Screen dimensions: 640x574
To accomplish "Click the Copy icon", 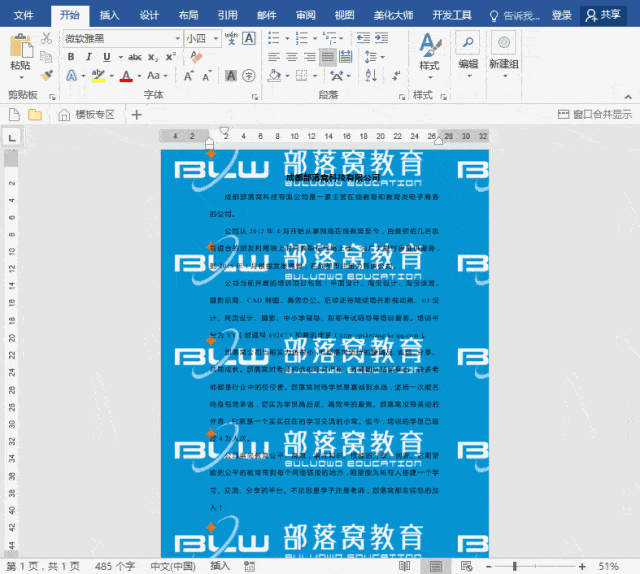I will 47,57.
